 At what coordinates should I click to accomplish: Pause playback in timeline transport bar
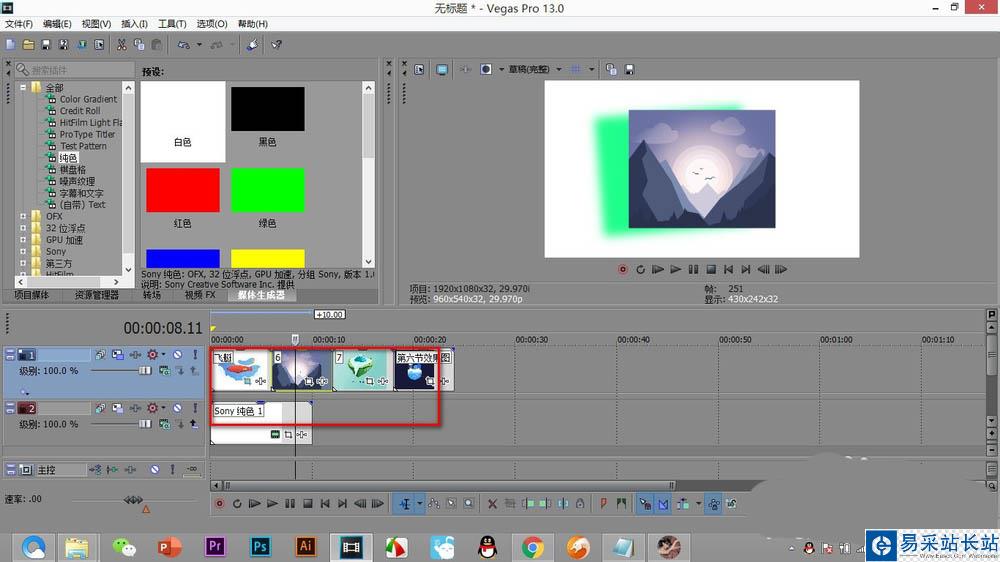pos(290,504)
